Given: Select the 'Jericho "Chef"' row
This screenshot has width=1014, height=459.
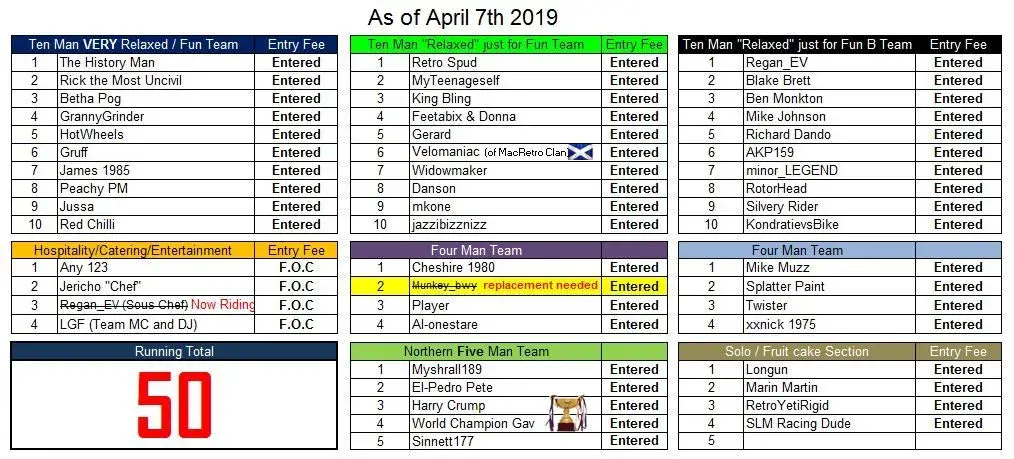Looking at the screenshot, I should click(x=175, y=286).
